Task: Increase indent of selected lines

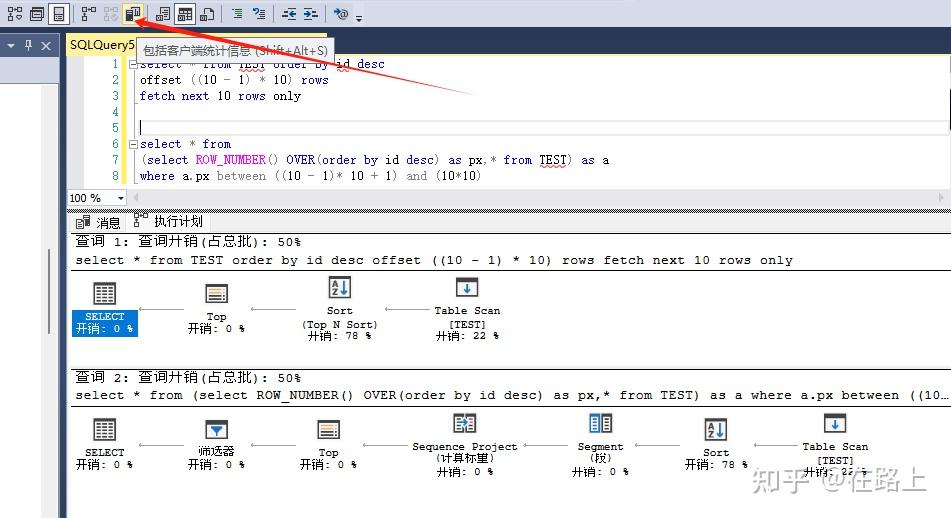Action: point(311,13)
